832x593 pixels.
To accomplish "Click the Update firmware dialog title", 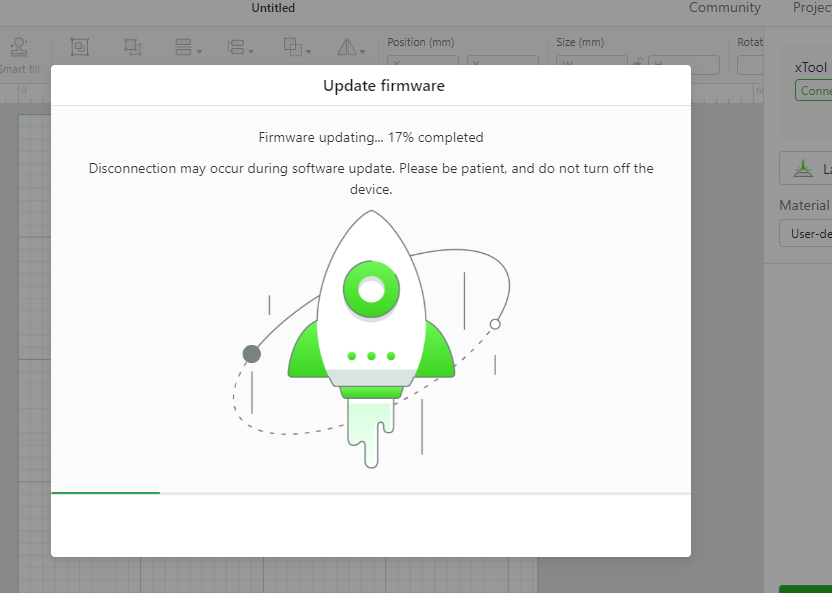I will point(384,86).
